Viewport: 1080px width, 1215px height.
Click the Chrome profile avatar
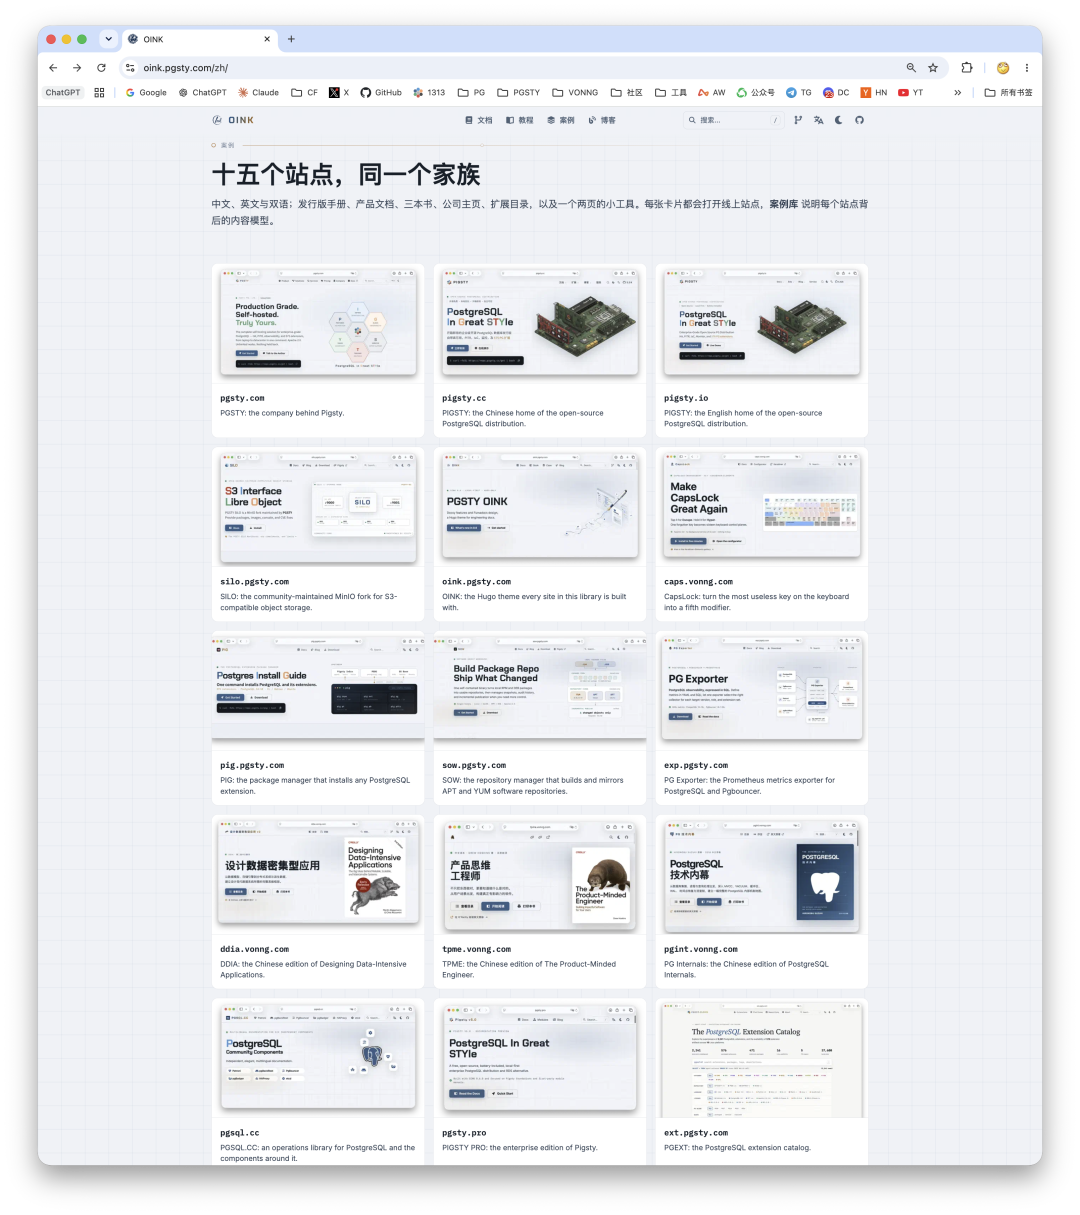tap(1002, 68)
